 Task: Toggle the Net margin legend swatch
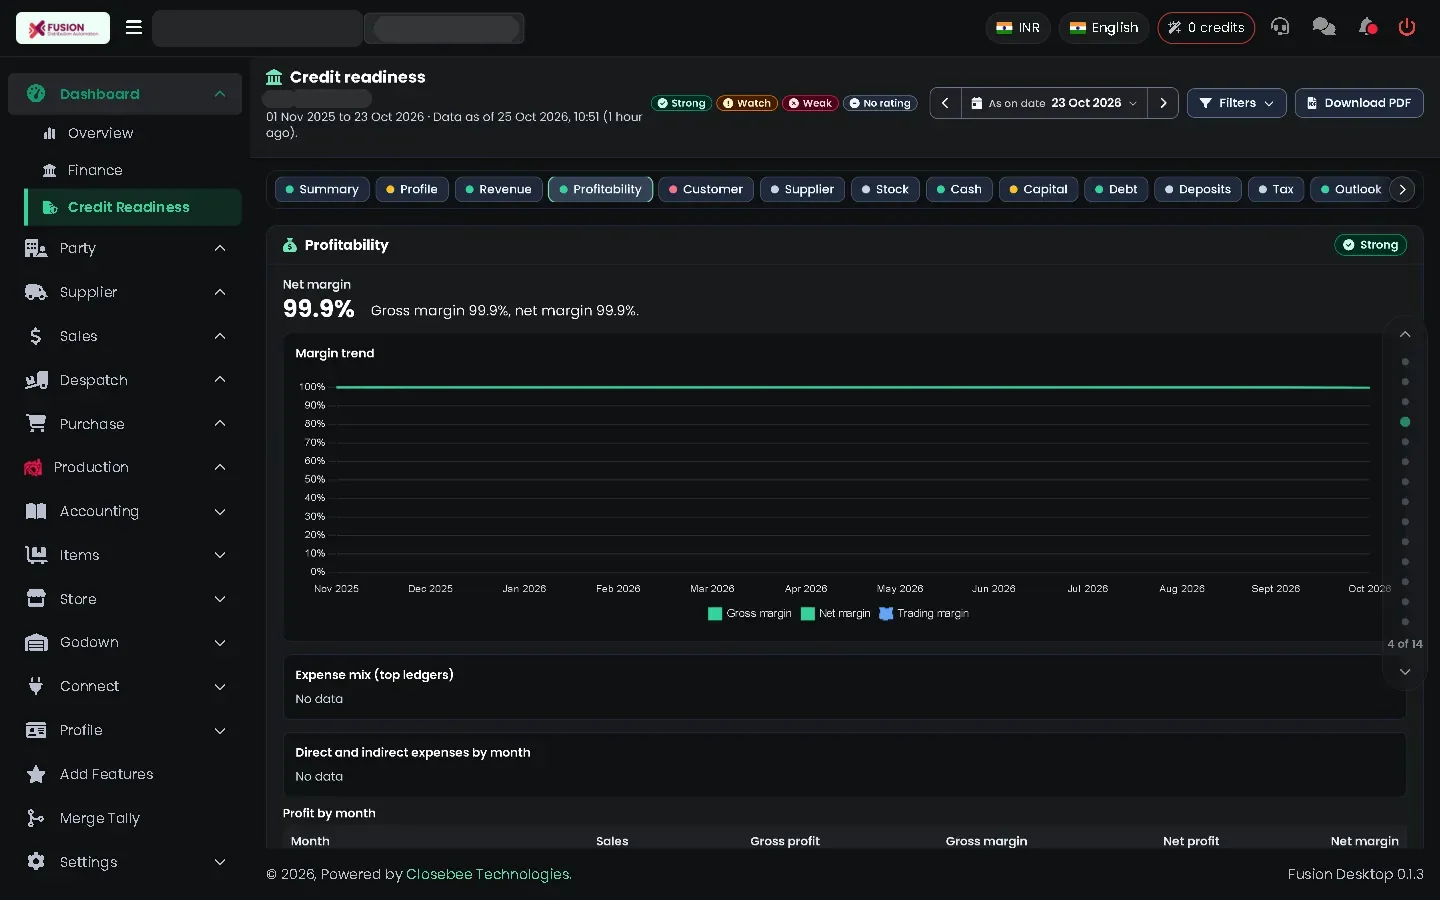tap(808, 614)
